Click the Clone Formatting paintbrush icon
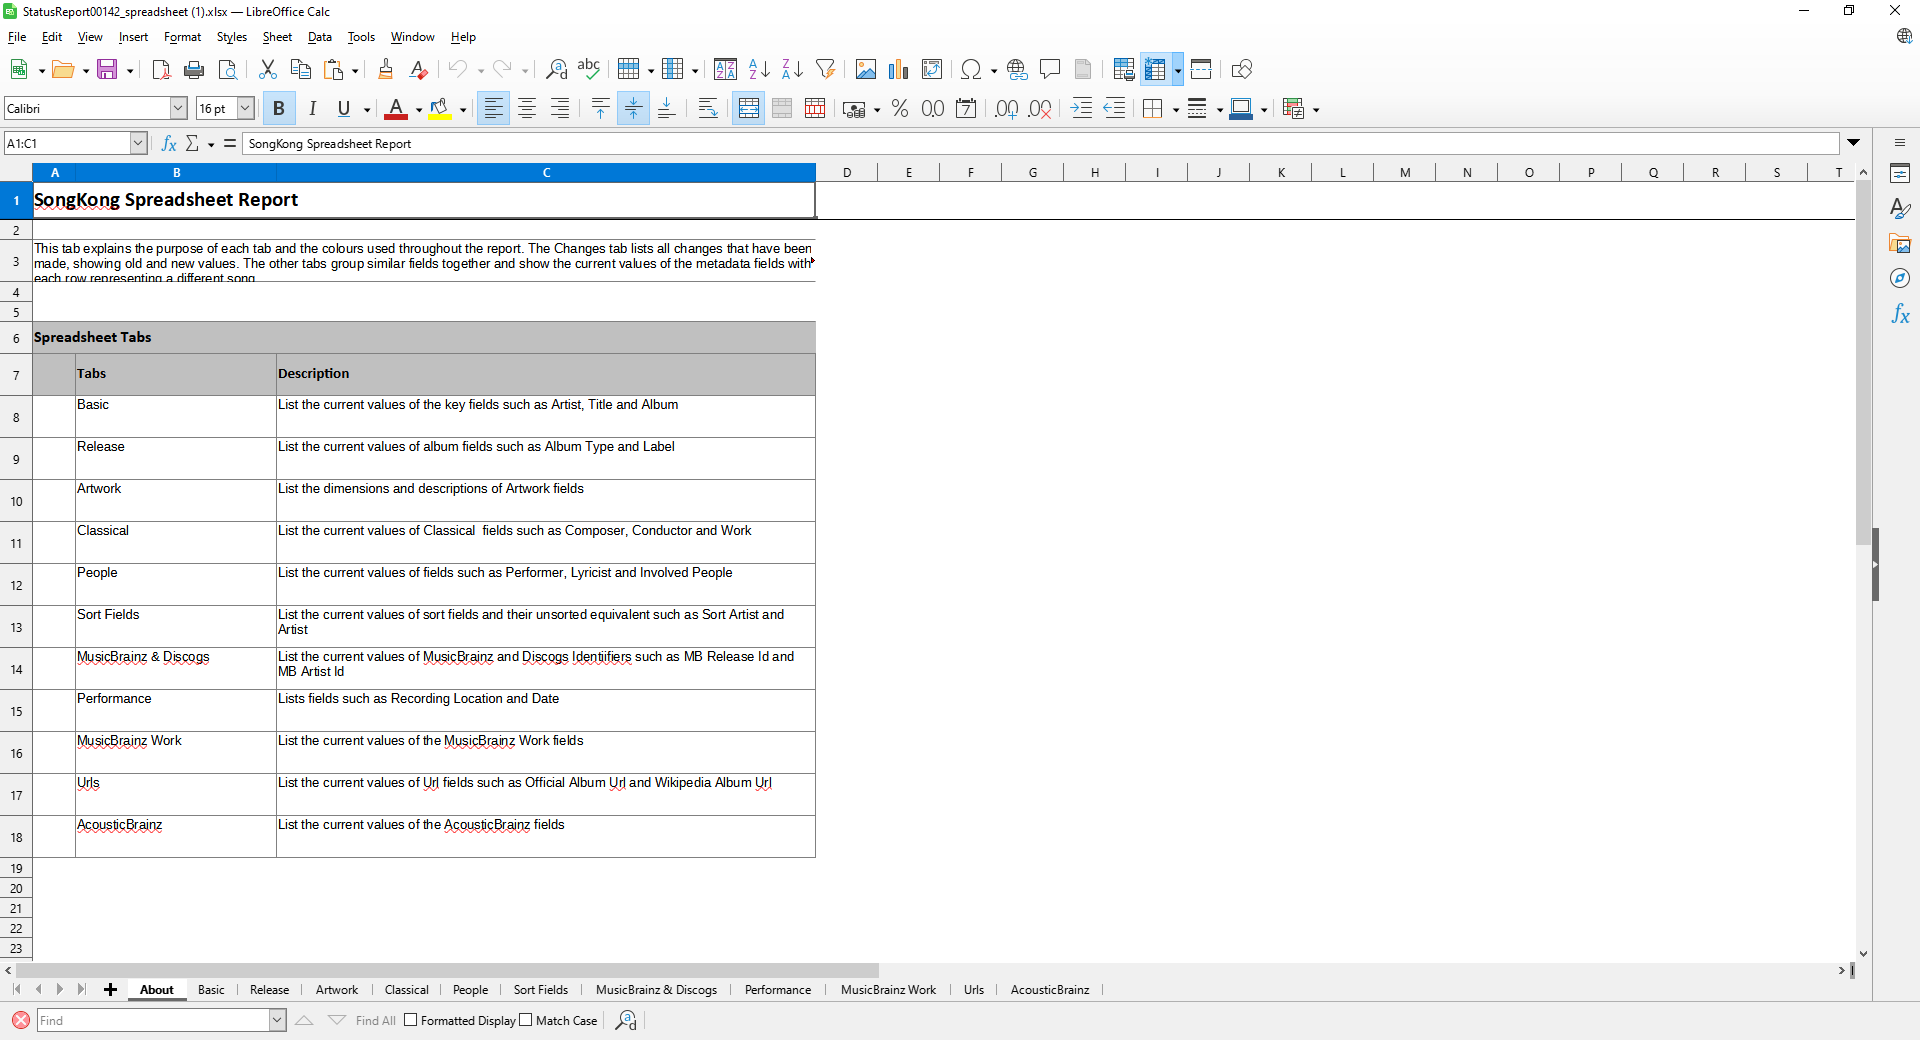 pos(385,69)
